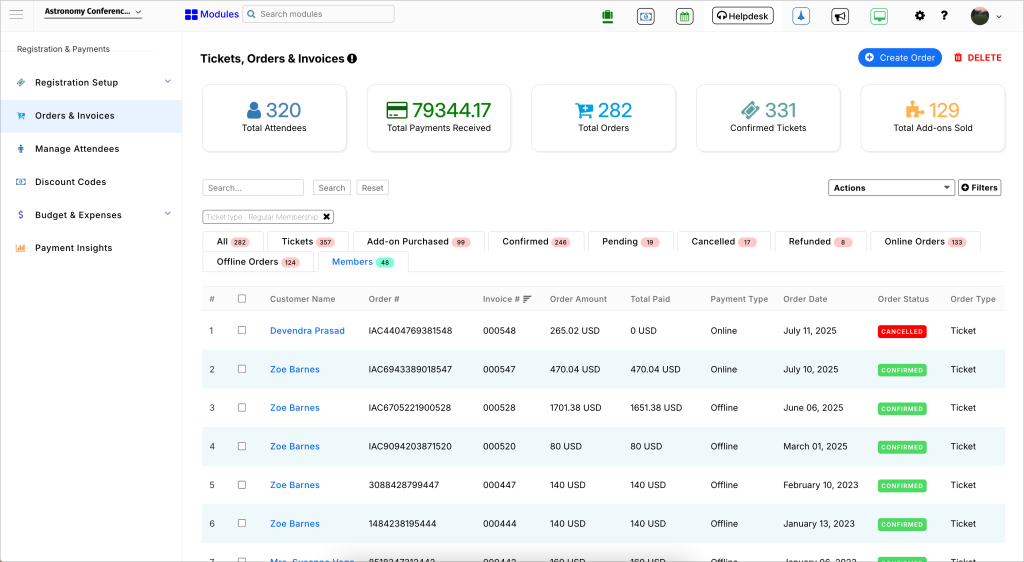Click the Order Date column header
Screen dimensions: 1024x562
805,299
